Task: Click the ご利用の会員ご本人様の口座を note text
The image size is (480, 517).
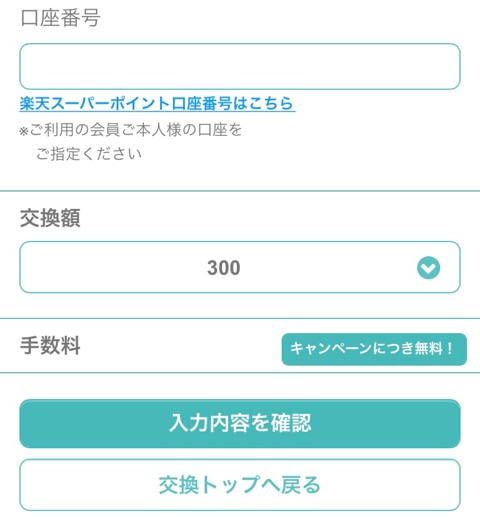Action: point(136,129)
